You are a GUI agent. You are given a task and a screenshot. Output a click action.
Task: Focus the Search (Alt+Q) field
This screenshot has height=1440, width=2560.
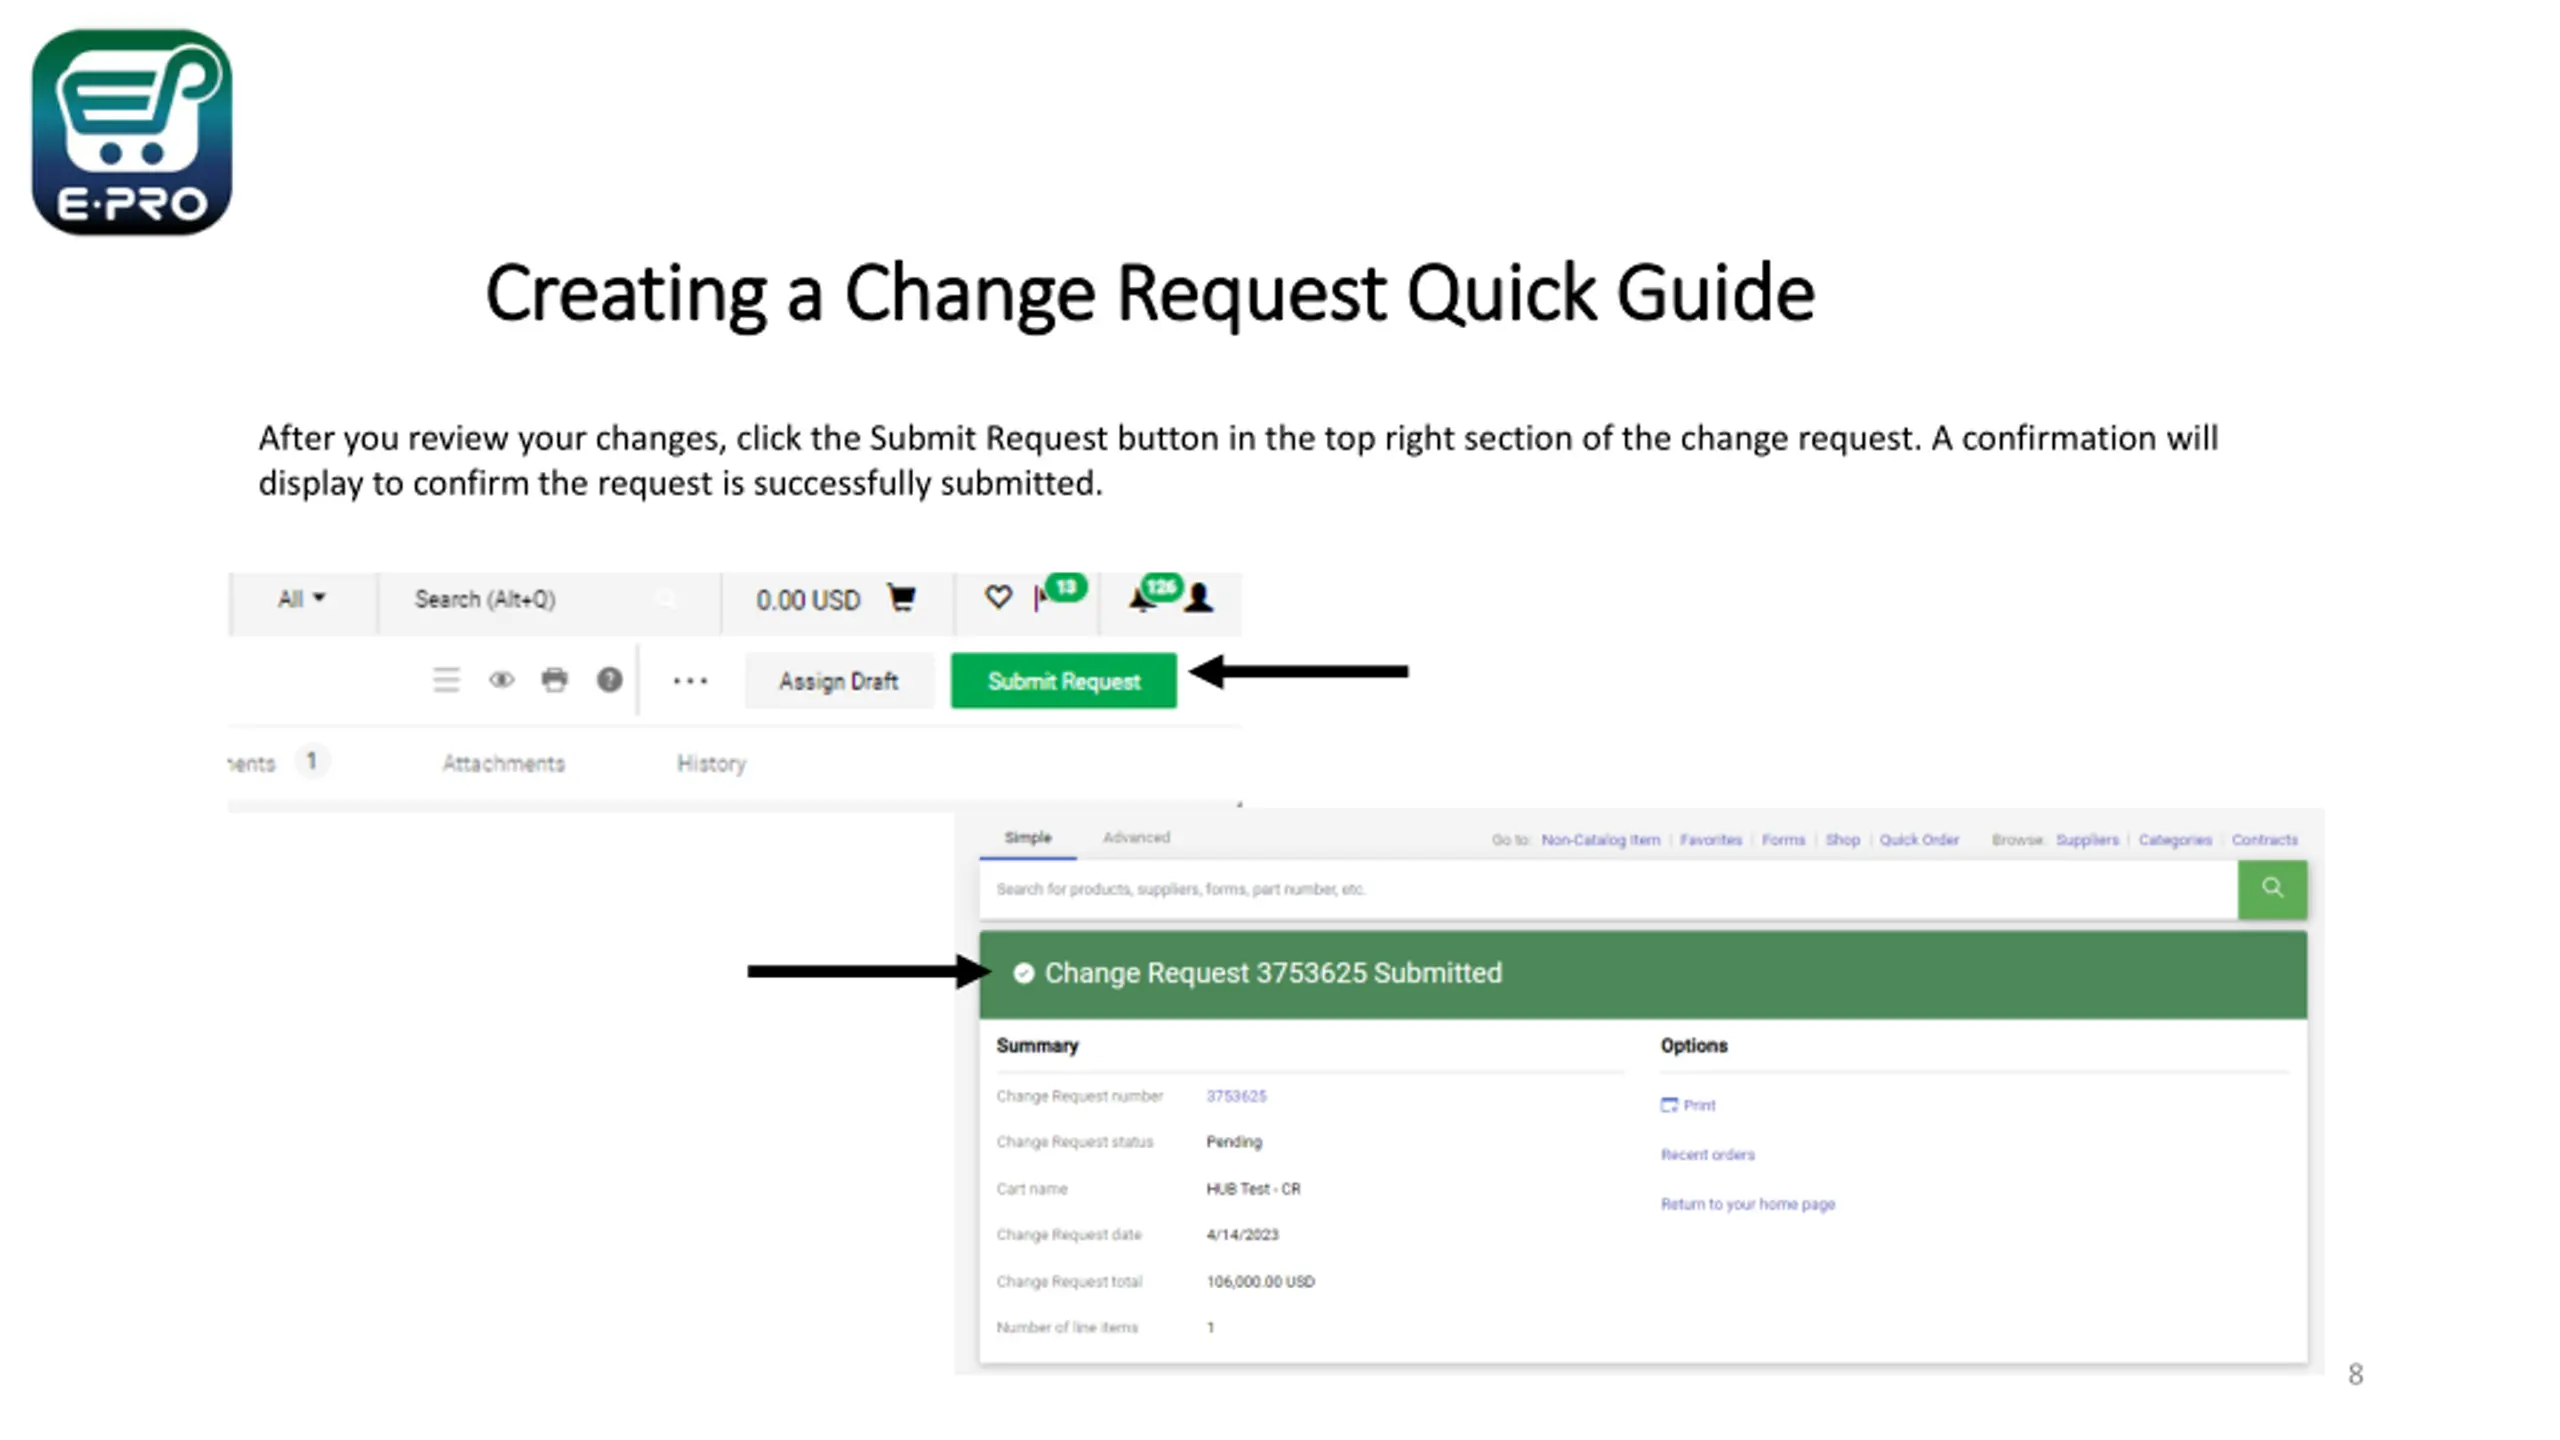[548, 600]
